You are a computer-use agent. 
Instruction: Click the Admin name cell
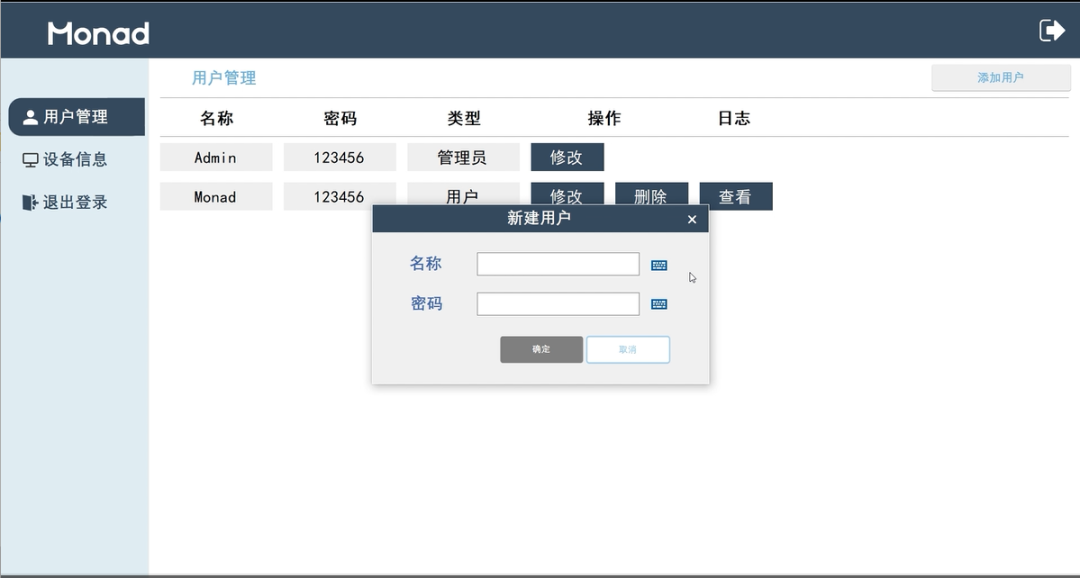tap(216, 157)
